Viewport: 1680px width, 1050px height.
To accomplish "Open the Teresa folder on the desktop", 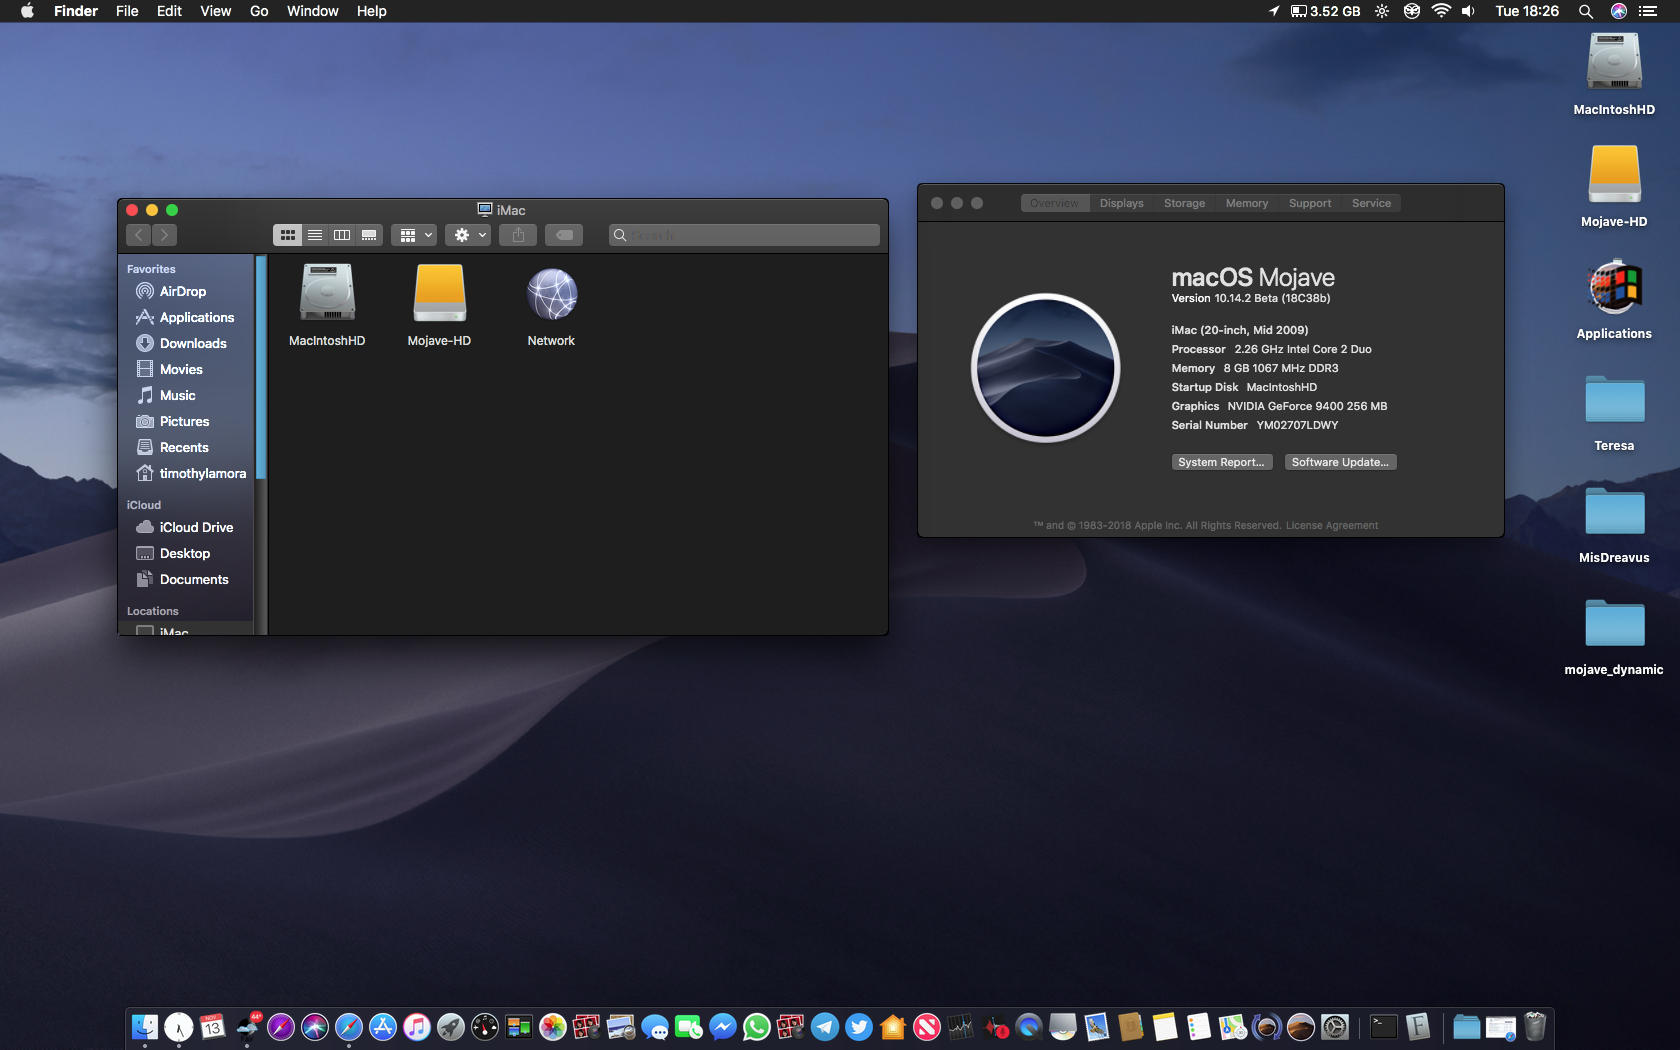I will 1614,401.
